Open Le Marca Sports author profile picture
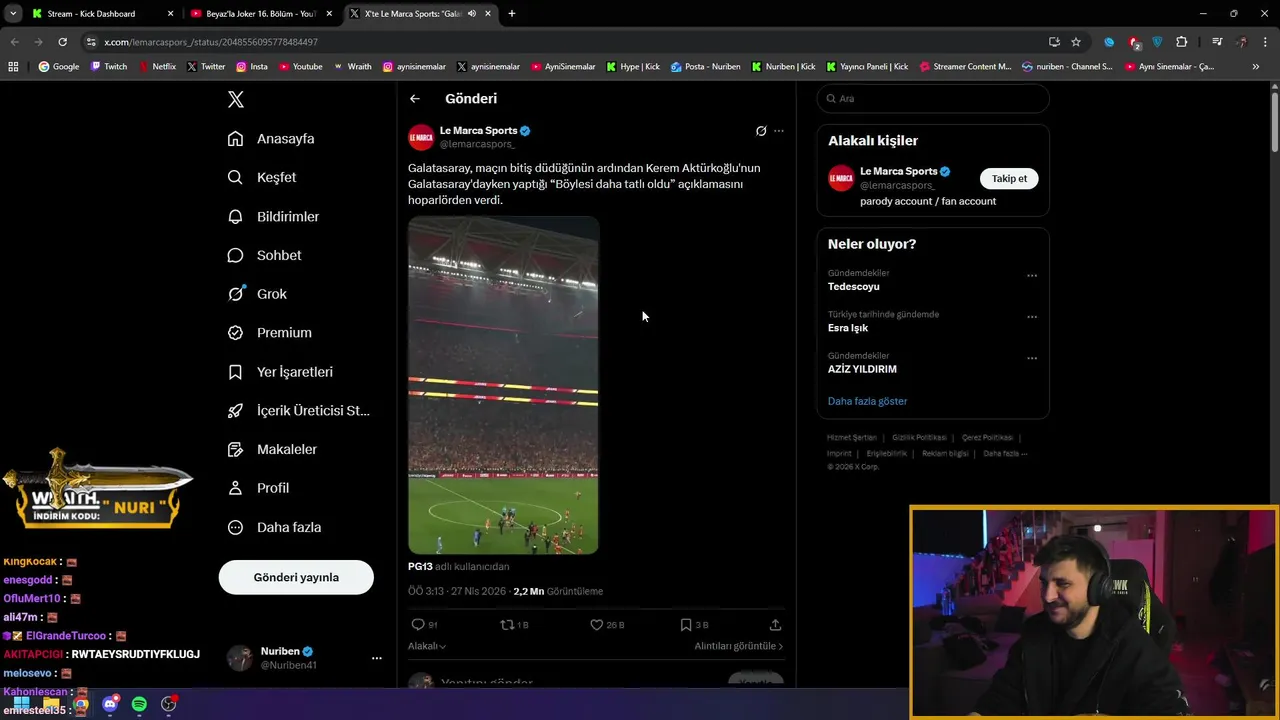The image size is (1280, 720). [x=421, y=137]
